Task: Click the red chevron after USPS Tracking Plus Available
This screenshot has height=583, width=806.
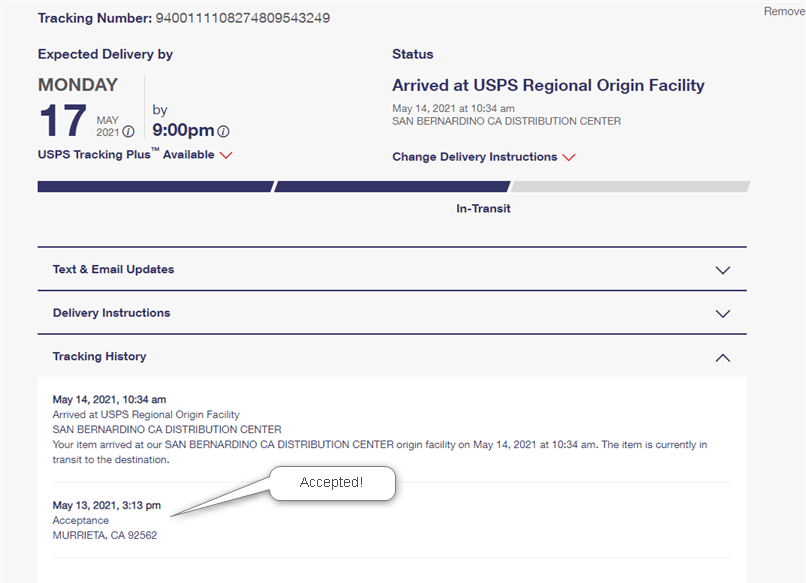Action: coord(225,155)
